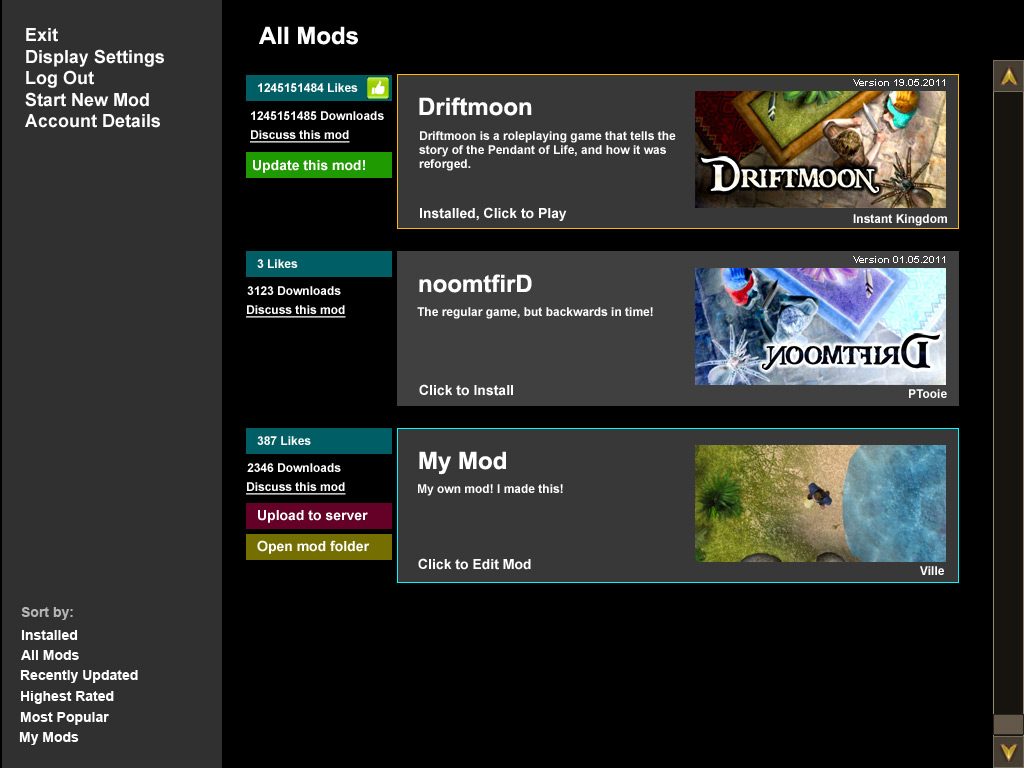The height and width of the screenshot is (768, 1024).
Task: Open Discuss this mod link for Driftmoon
Action: click(299, 135)
